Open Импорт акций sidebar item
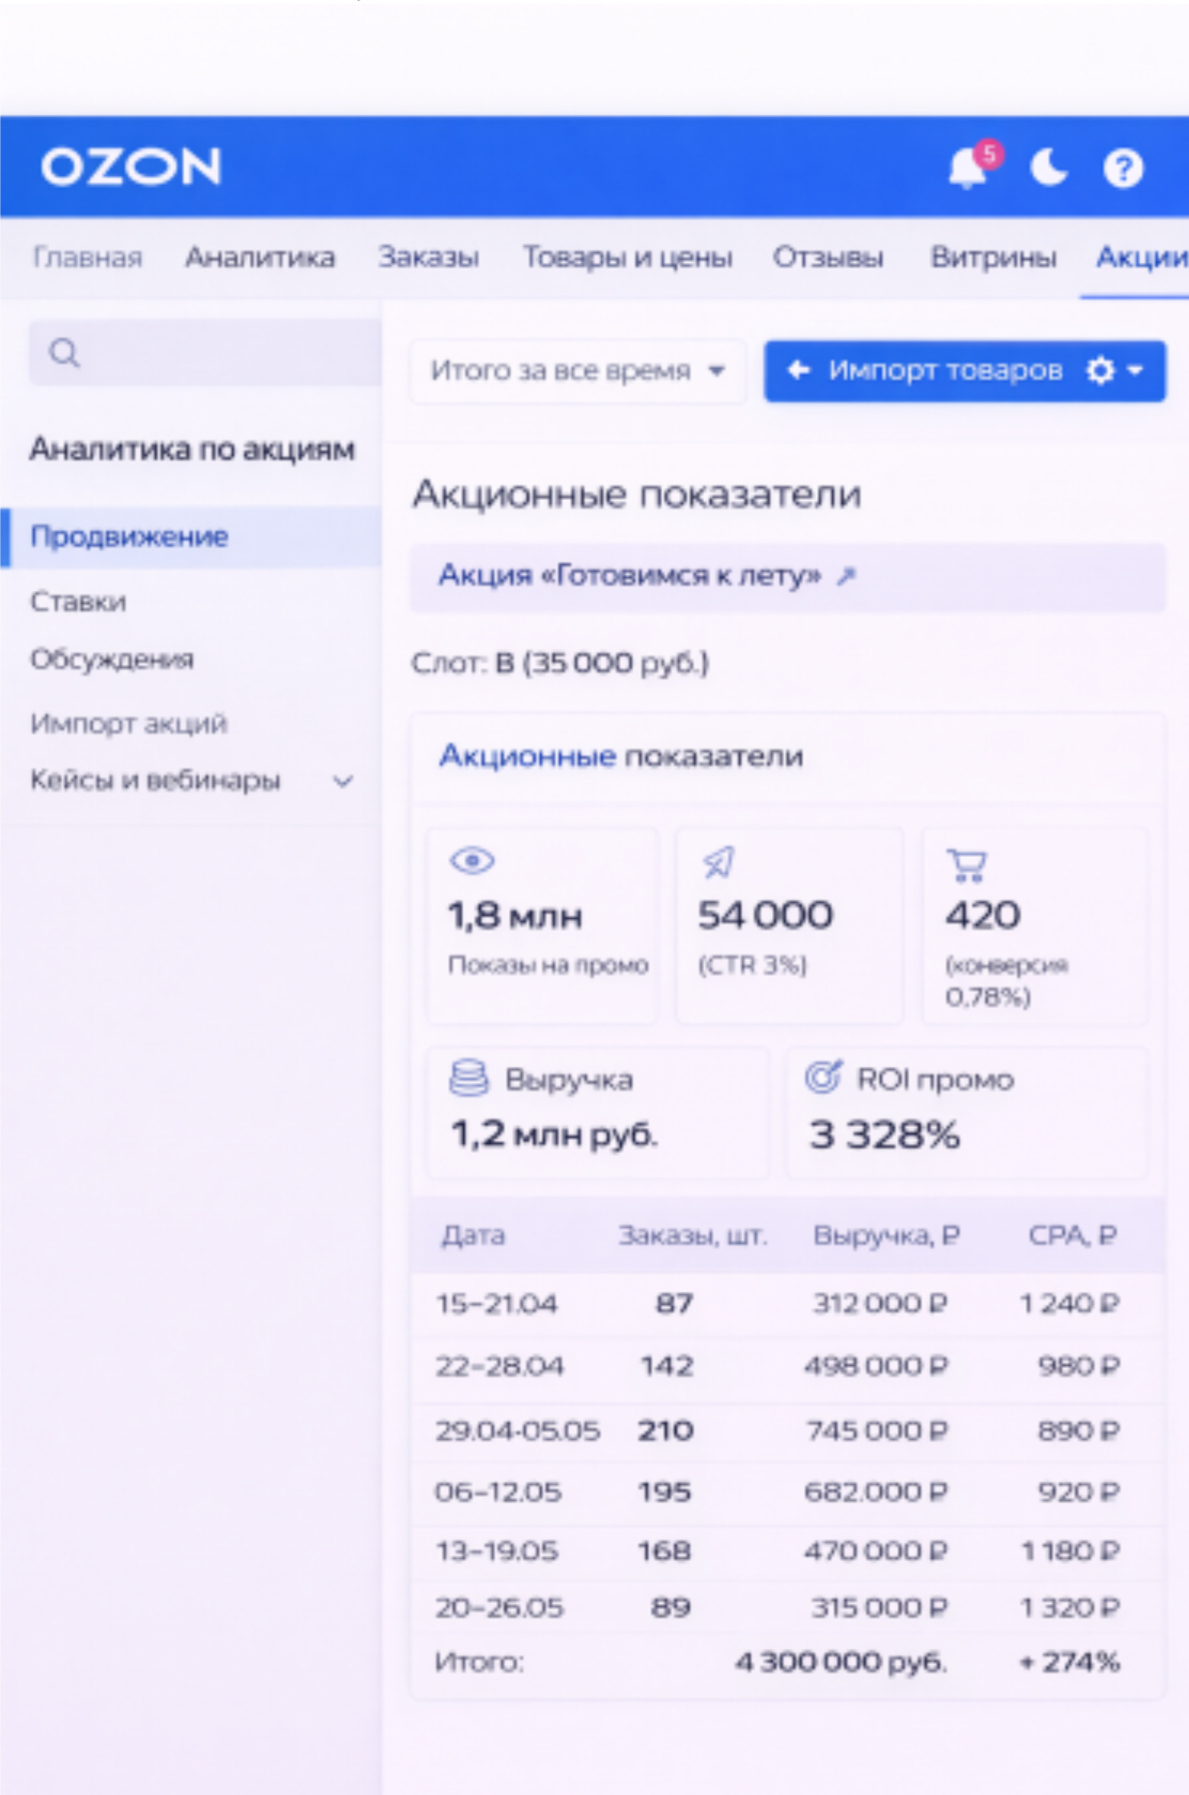This screenshot has height=1795, width=1189. (128, 723)
